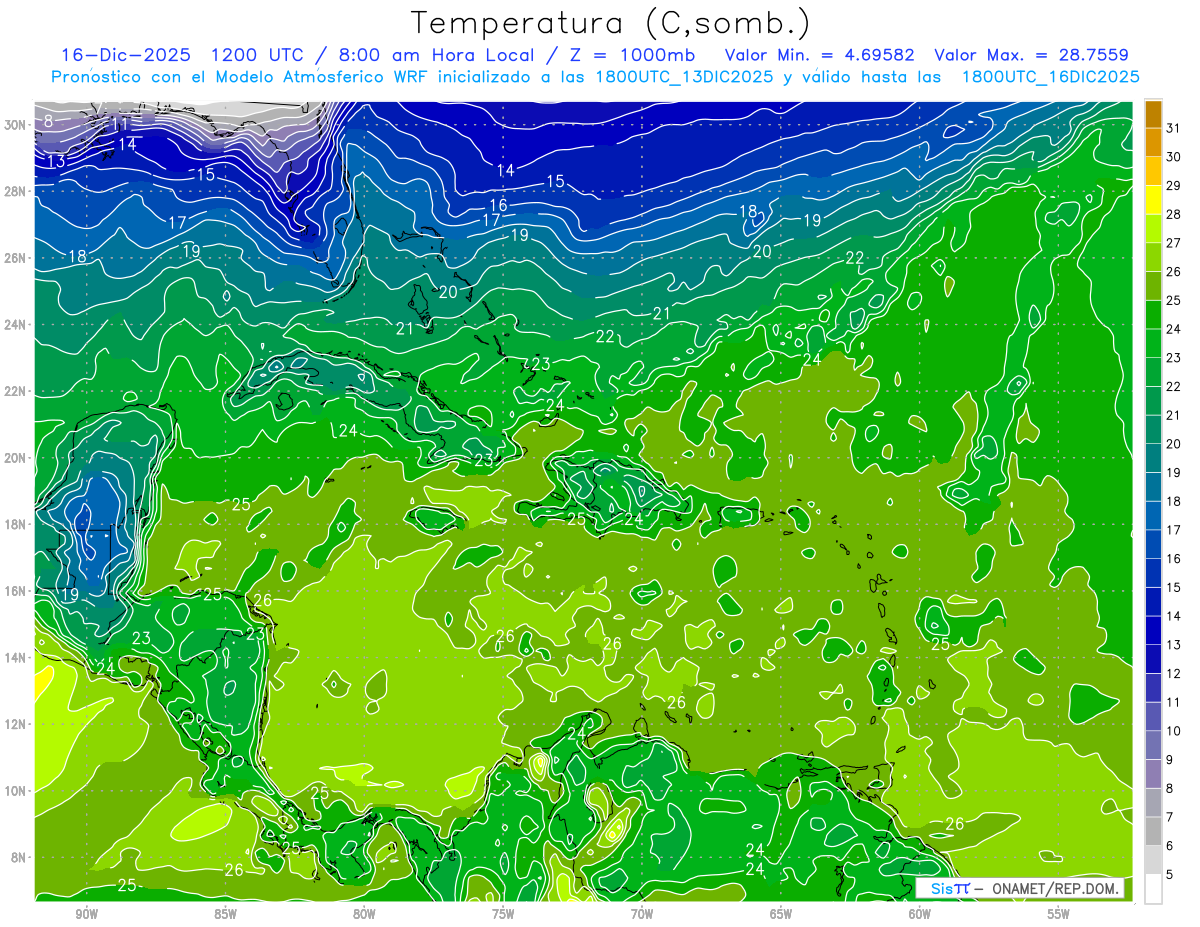Click the "8" contour label on the map

pos(48,122)
